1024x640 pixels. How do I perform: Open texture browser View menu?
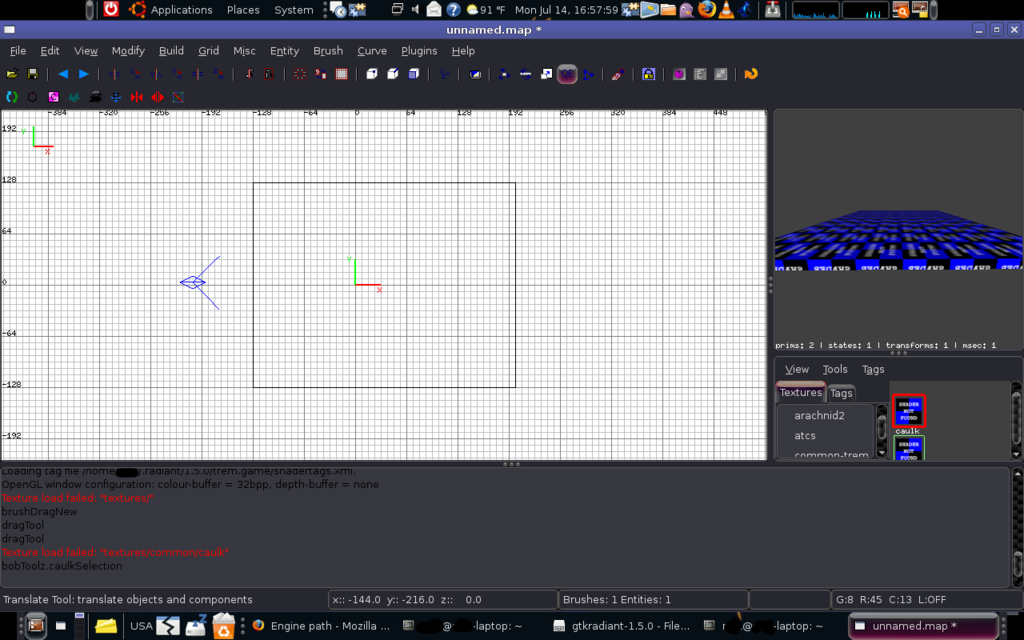pyautogui.click(x=797, y=369)
